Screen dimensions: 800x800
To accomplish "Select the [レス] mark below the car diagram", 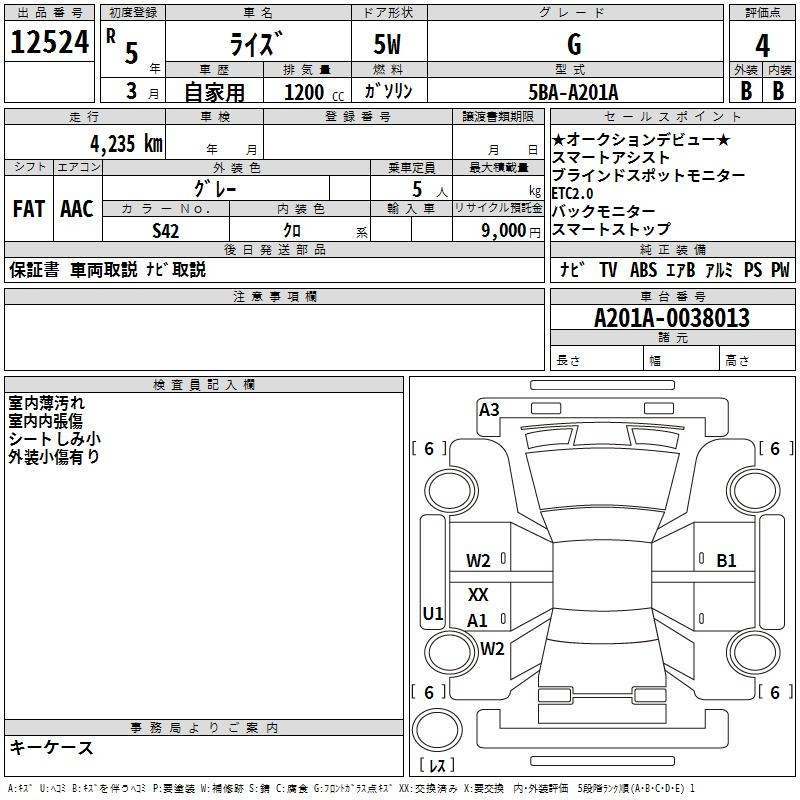I will (436, 767).
